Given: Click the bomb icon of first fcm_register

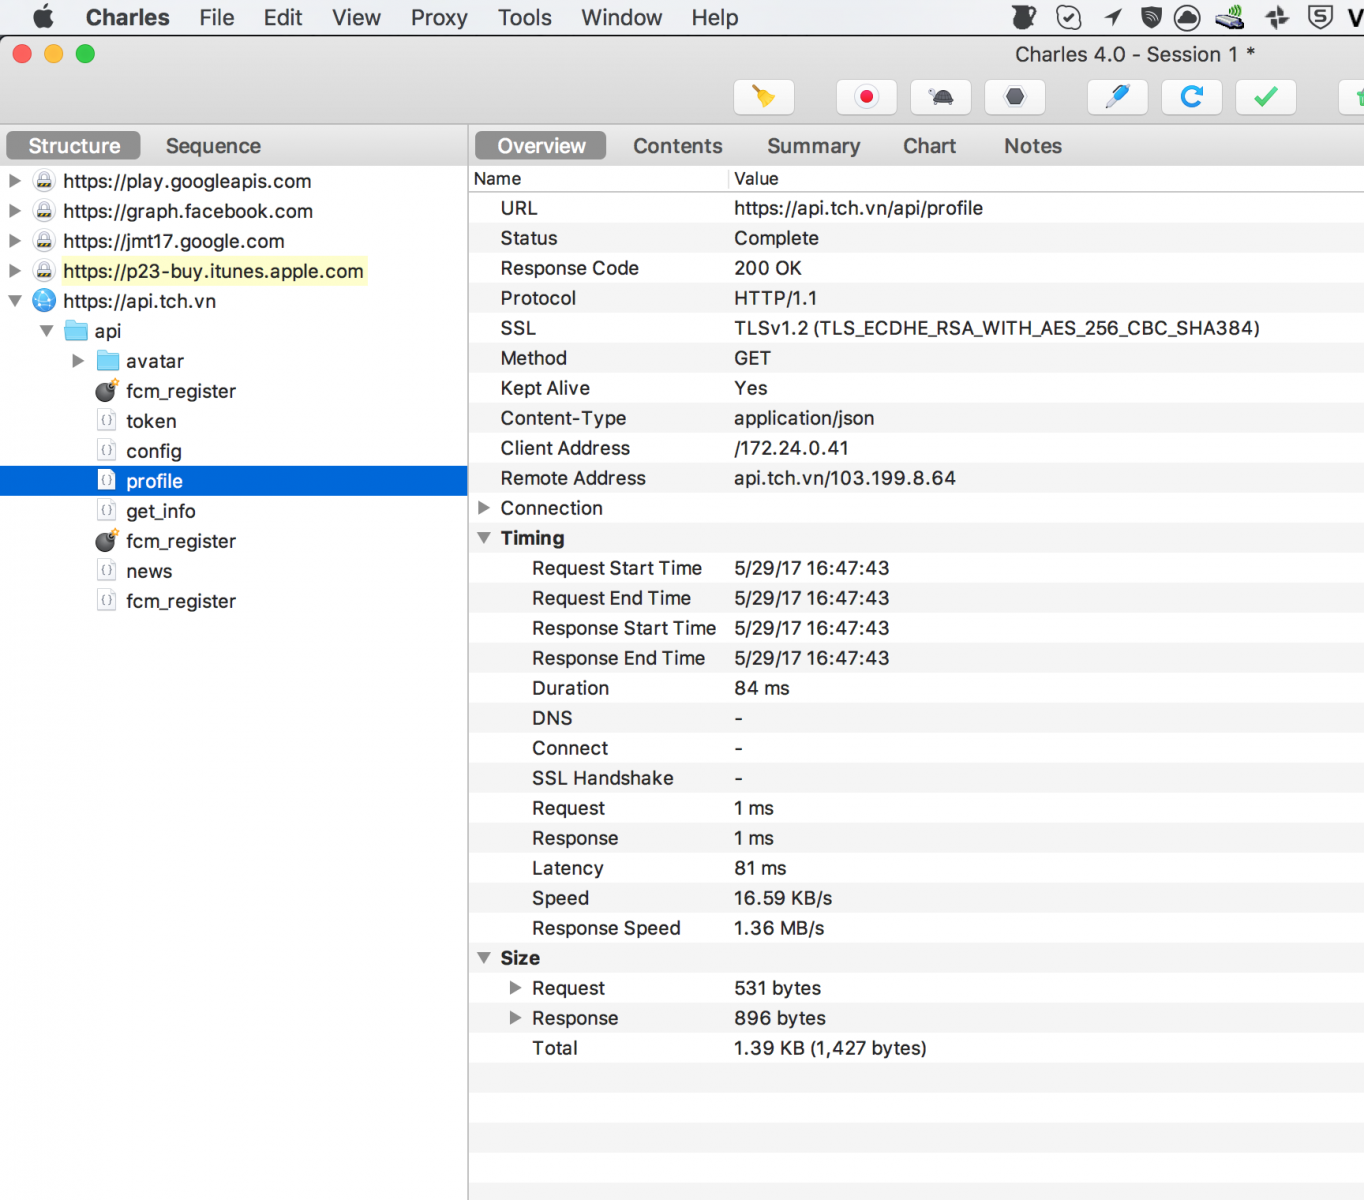Looking at the screenshot, I should (x=106, y=391).
